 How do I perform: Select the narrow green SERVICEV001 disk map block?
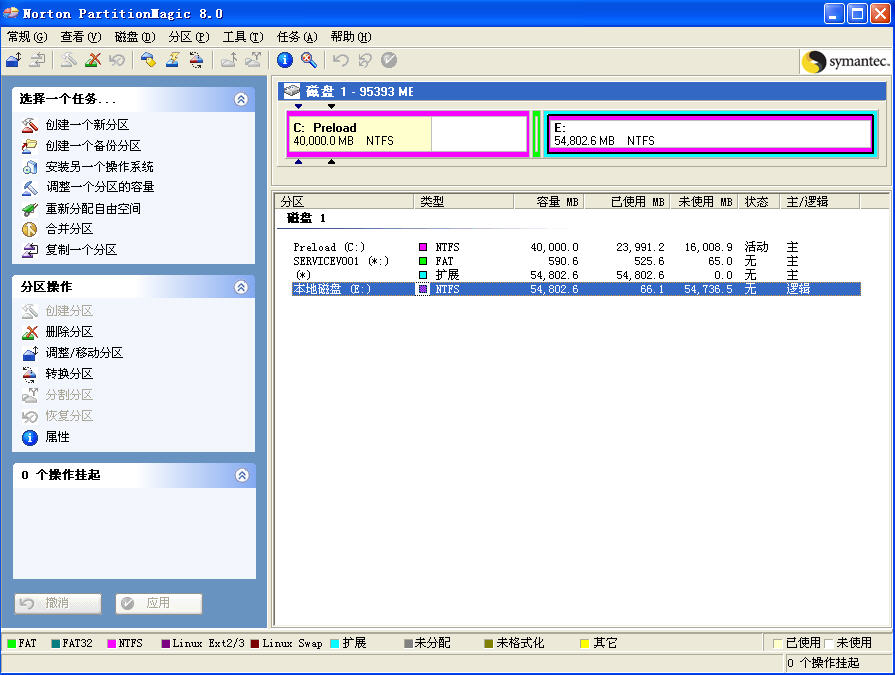click(x=537, y=134)
